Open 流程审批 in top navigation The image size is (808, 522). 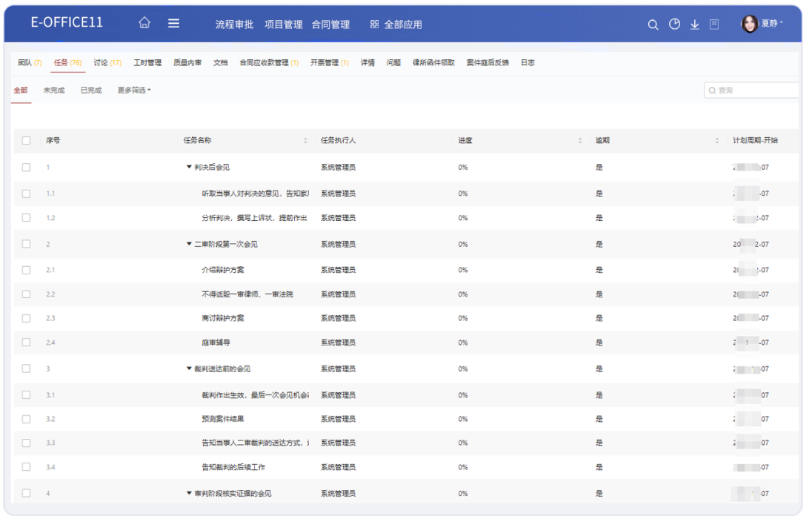click(x=234, y=24)
